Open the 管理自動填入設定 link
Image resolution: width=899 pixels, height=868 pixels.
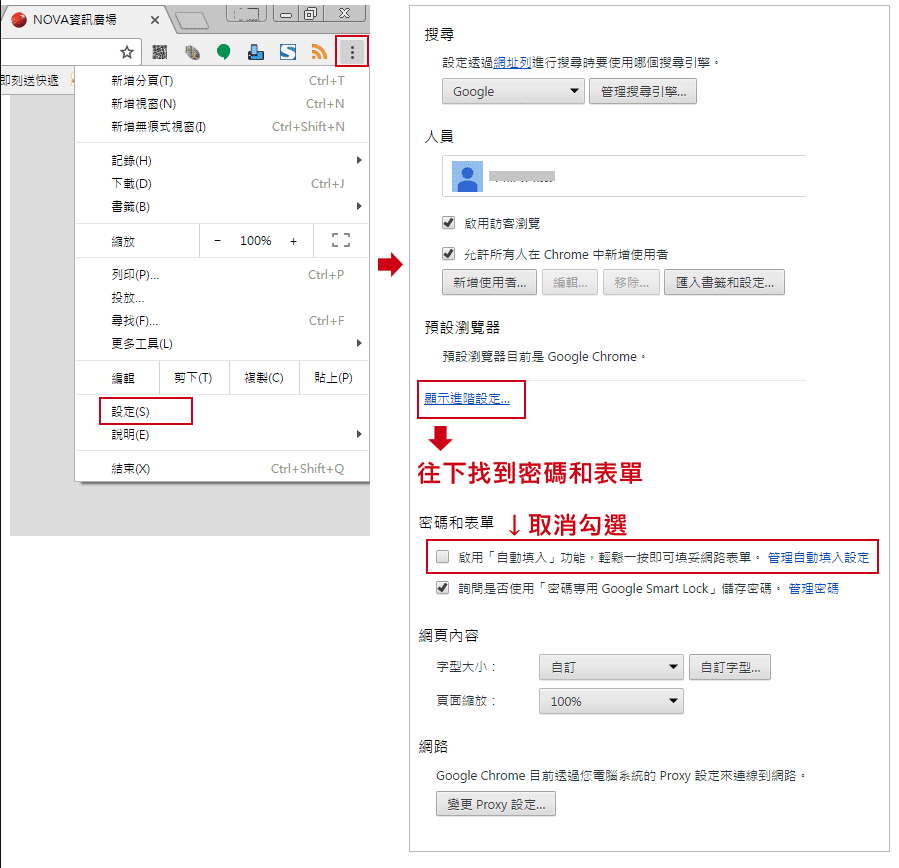[x=818, y=557]
